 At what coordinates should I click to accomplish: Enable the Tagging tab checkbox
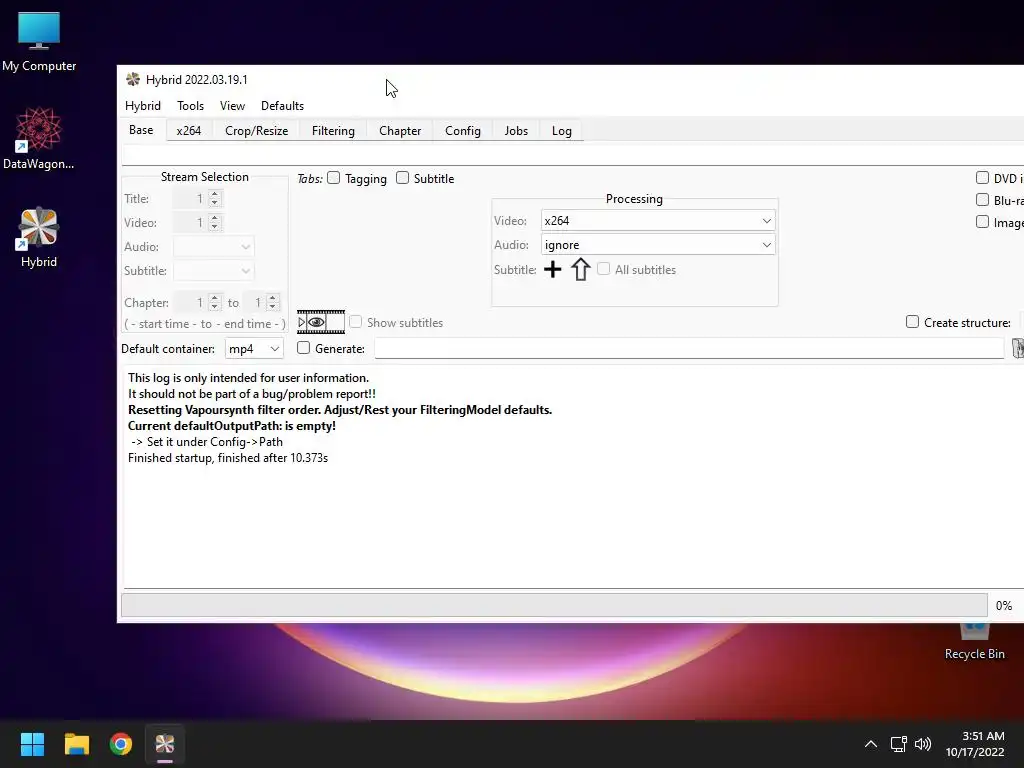tap(334, 178)
